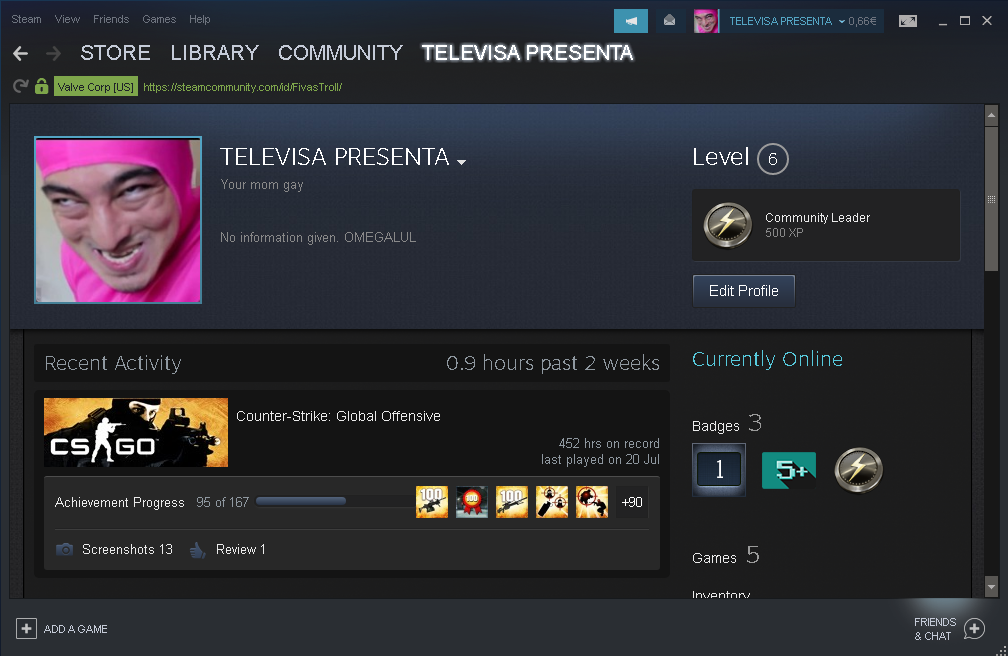Click the Community Leader lightning badge icon
This screenshot has height=656, width=1008.
tap(727, 225)
